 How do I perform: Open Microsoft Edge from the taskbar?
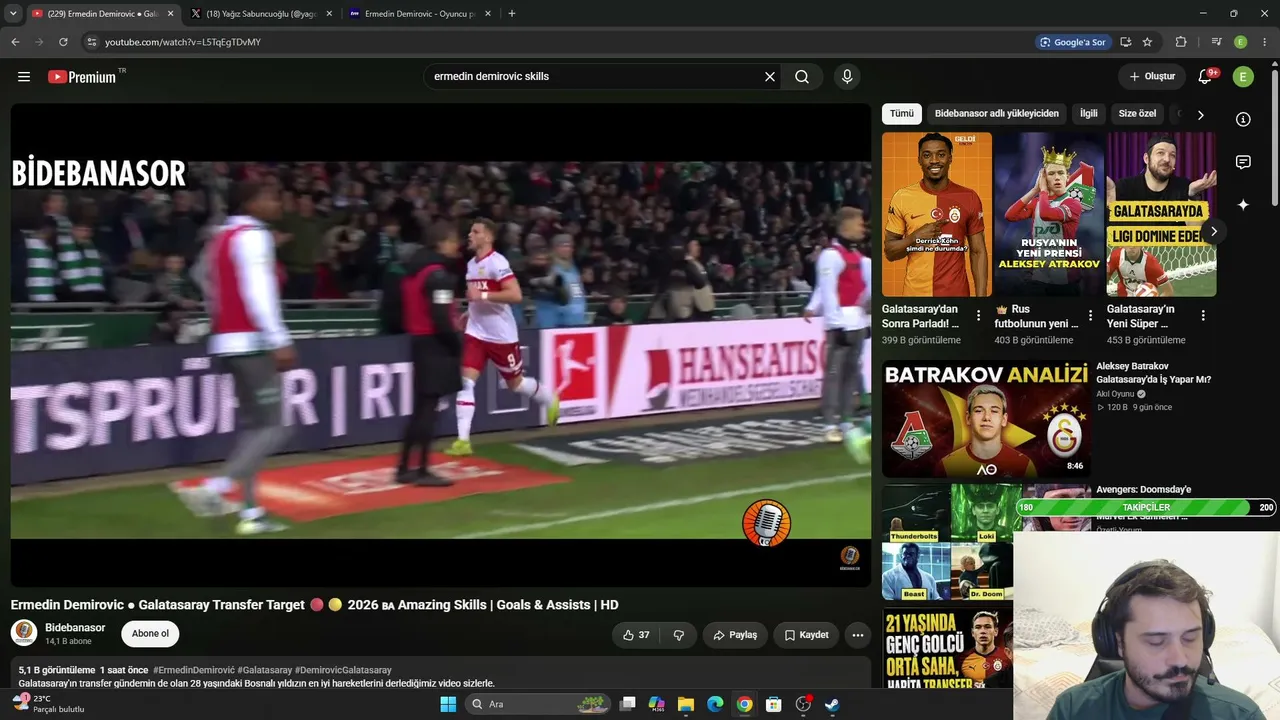point(715,704)
